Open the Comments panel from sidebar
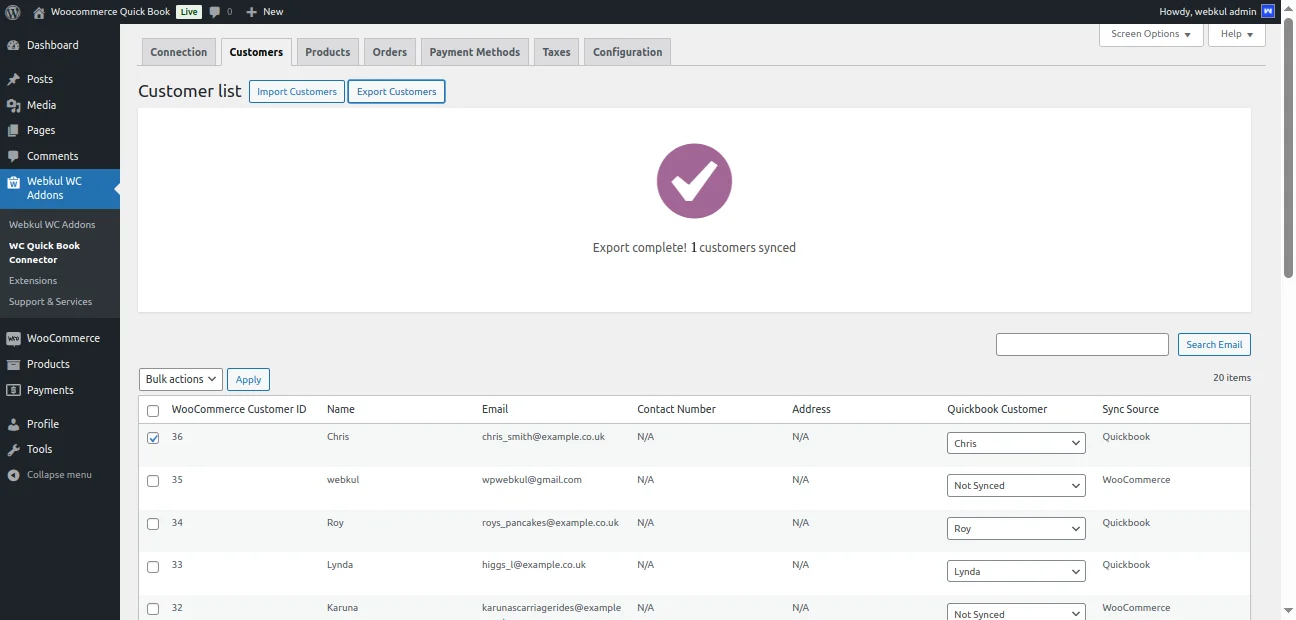This screenshot has width=1296, height=620. 13,156
